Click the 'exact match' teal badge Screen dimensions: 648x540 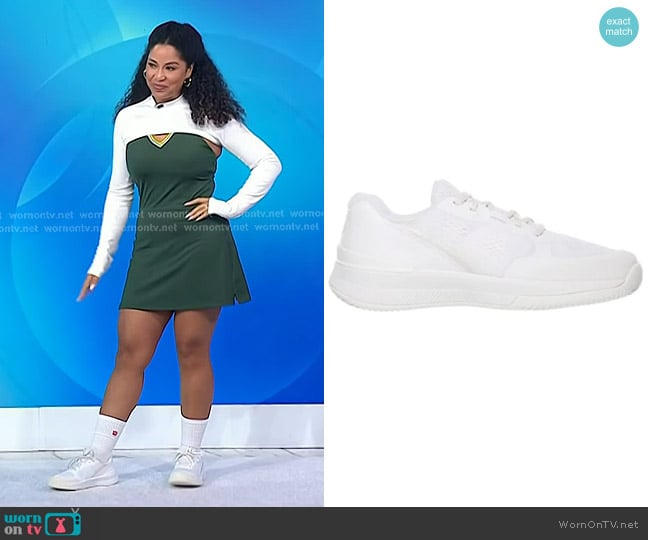click(619, 26)
